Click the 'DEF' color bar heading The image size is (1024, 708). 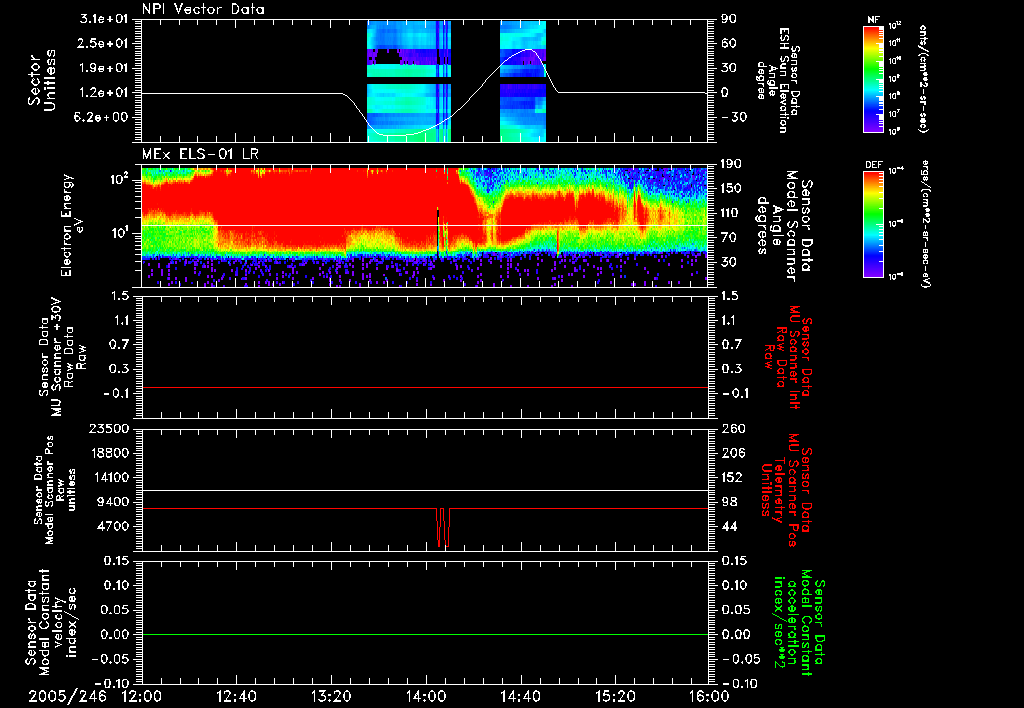tap(873, 165)
